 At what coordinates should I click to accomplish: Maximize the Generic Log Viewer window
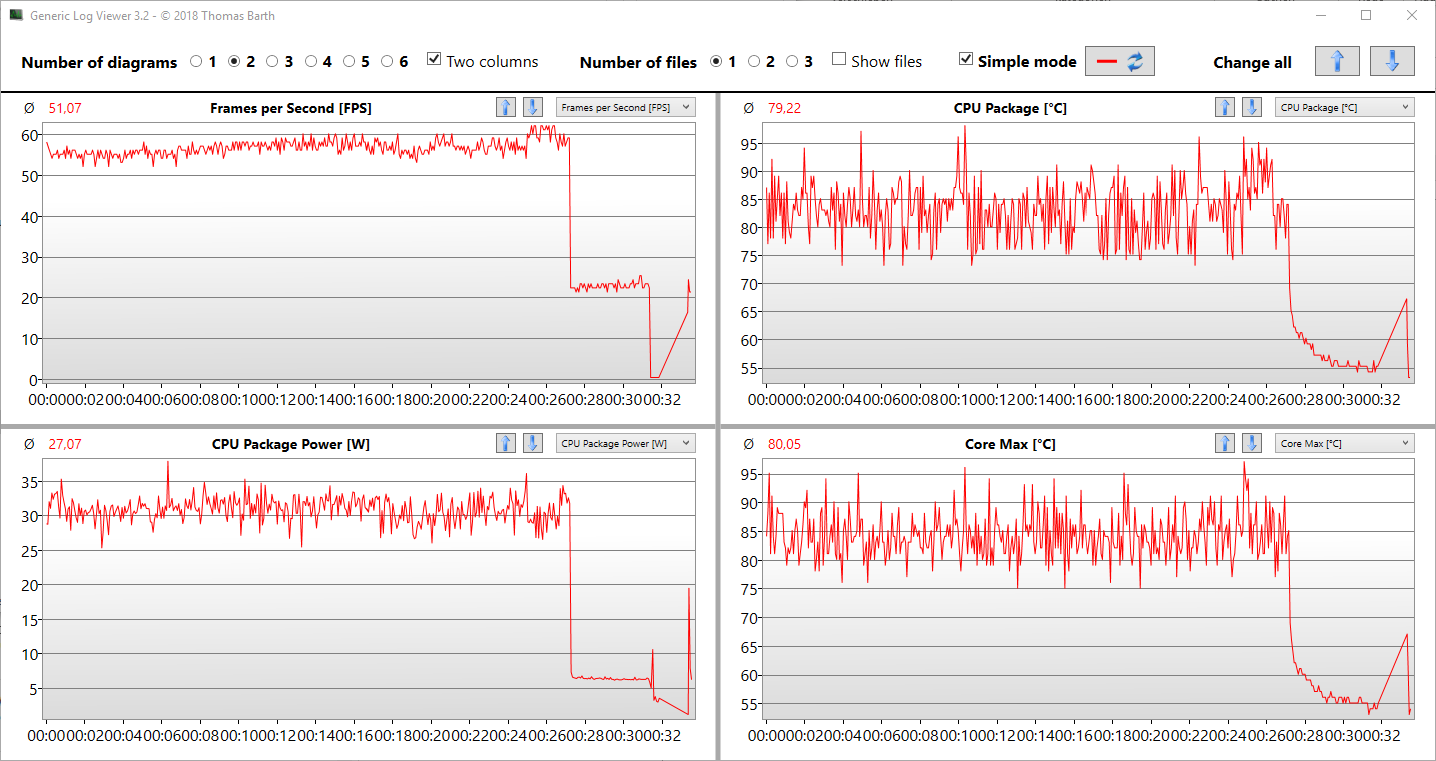pyautogui.click(x=1365, y=15)
